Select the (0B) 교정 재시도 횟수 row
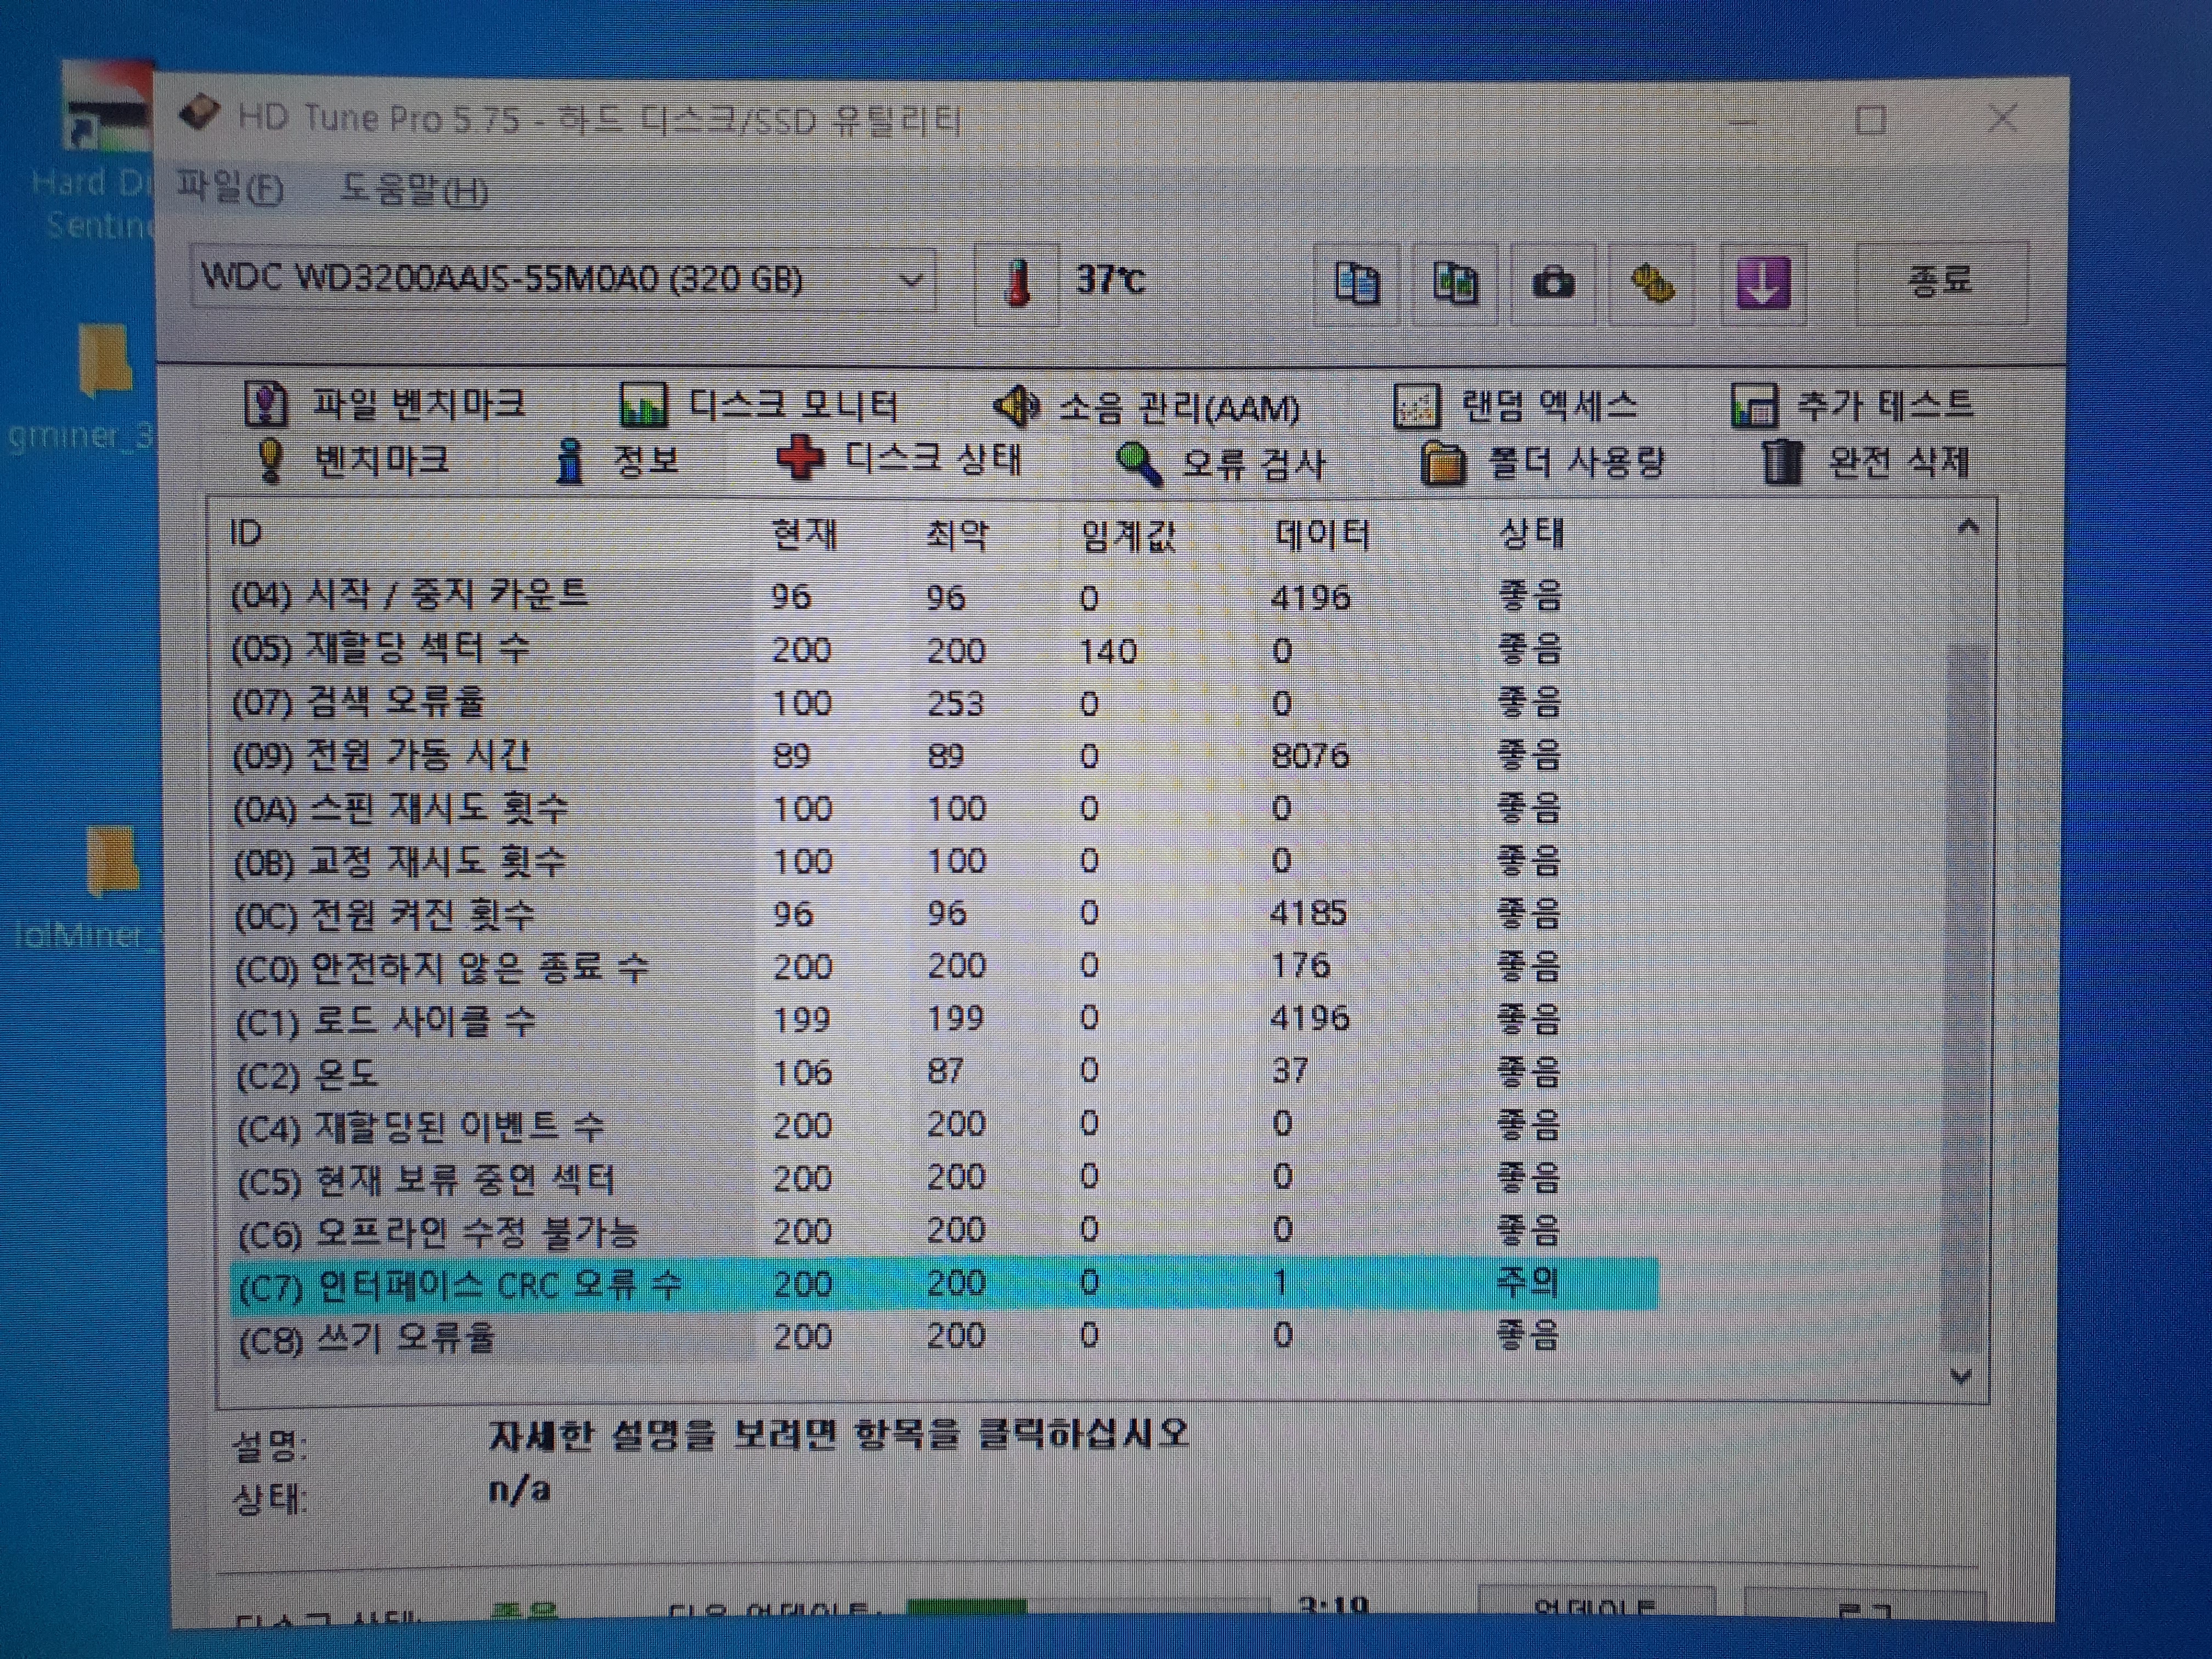The image size is (2212, 1659). point(943,860)
